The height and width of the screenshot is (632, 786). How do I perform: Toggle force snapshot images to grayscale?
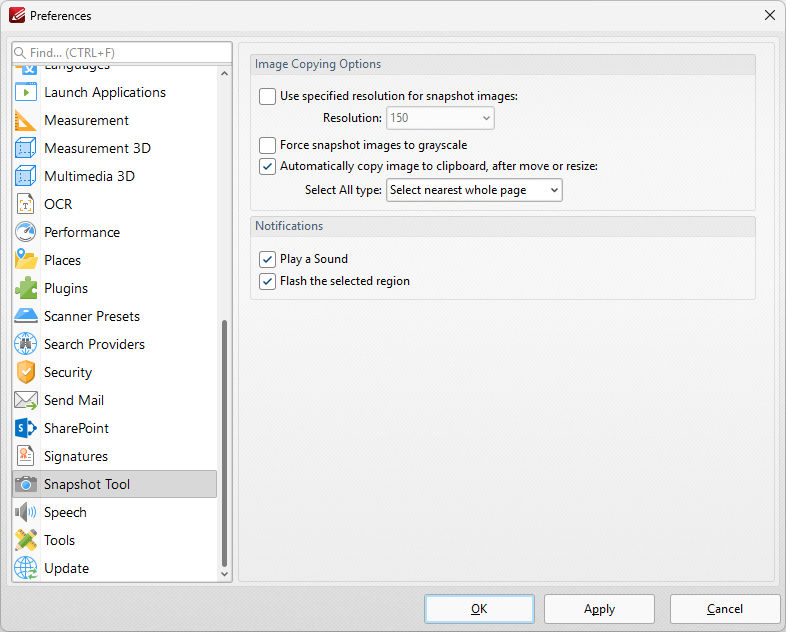point(267,145)
